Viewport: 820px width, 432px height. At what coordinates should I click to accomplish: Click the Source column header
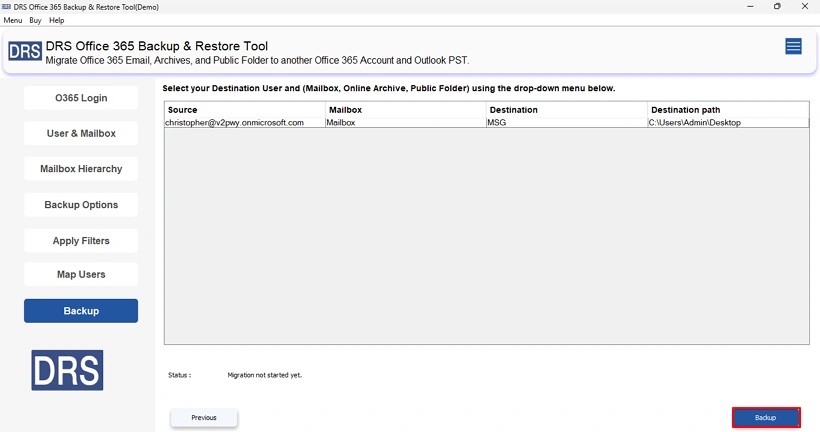click(245, 110)
